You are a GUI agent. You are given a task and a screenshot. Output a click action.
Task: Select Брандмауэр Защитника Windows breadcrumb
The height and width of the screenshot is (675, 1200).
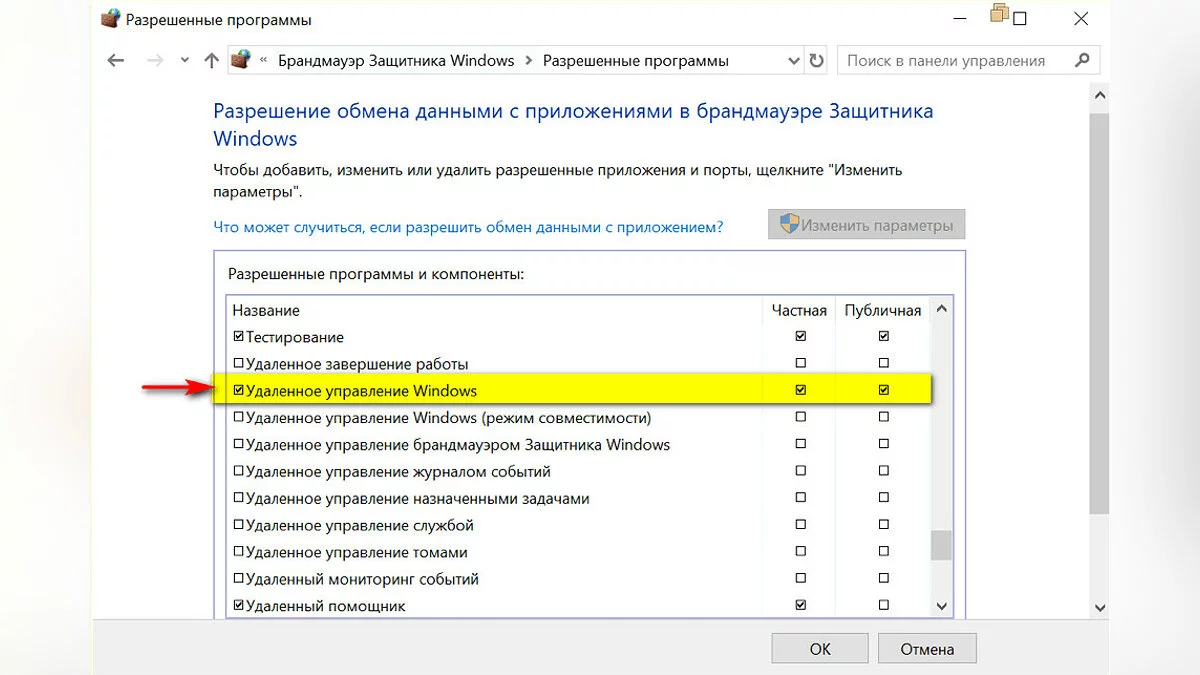tap(396, 60)
